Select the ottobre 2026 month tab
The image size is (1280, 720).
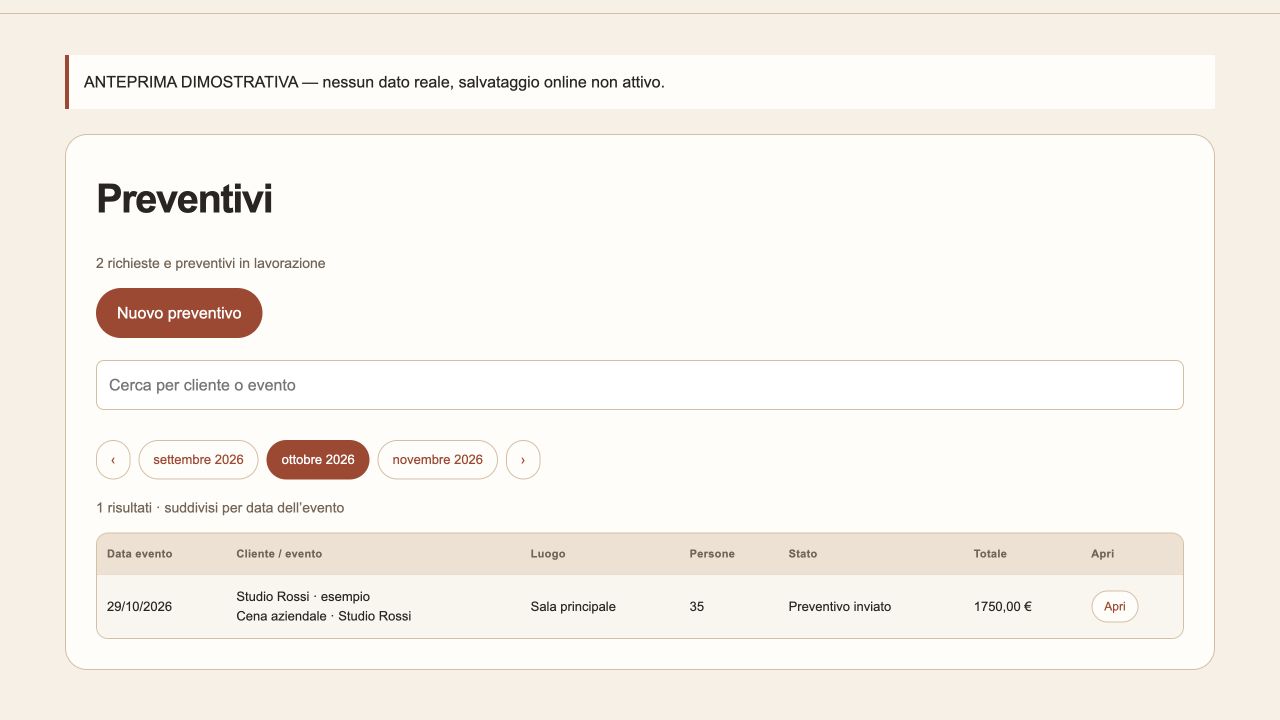tap(318, 460)
